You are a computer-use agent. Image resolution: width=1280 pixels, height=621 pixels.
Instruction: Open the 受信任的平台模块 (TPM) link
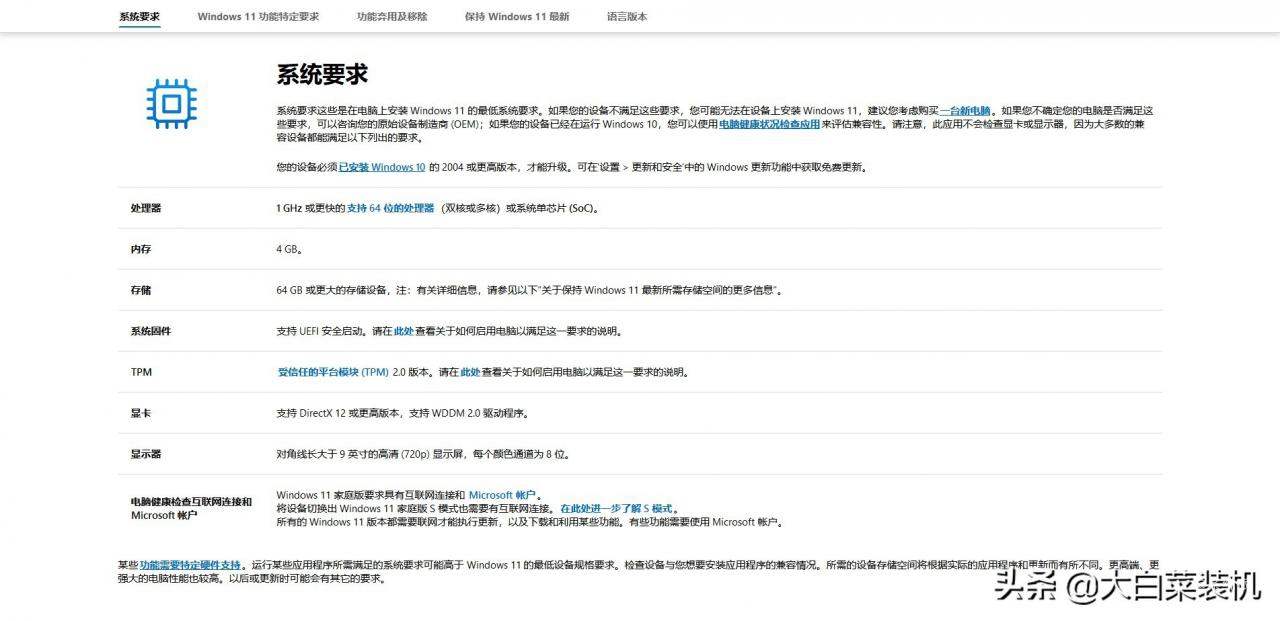tap(333, 372)
